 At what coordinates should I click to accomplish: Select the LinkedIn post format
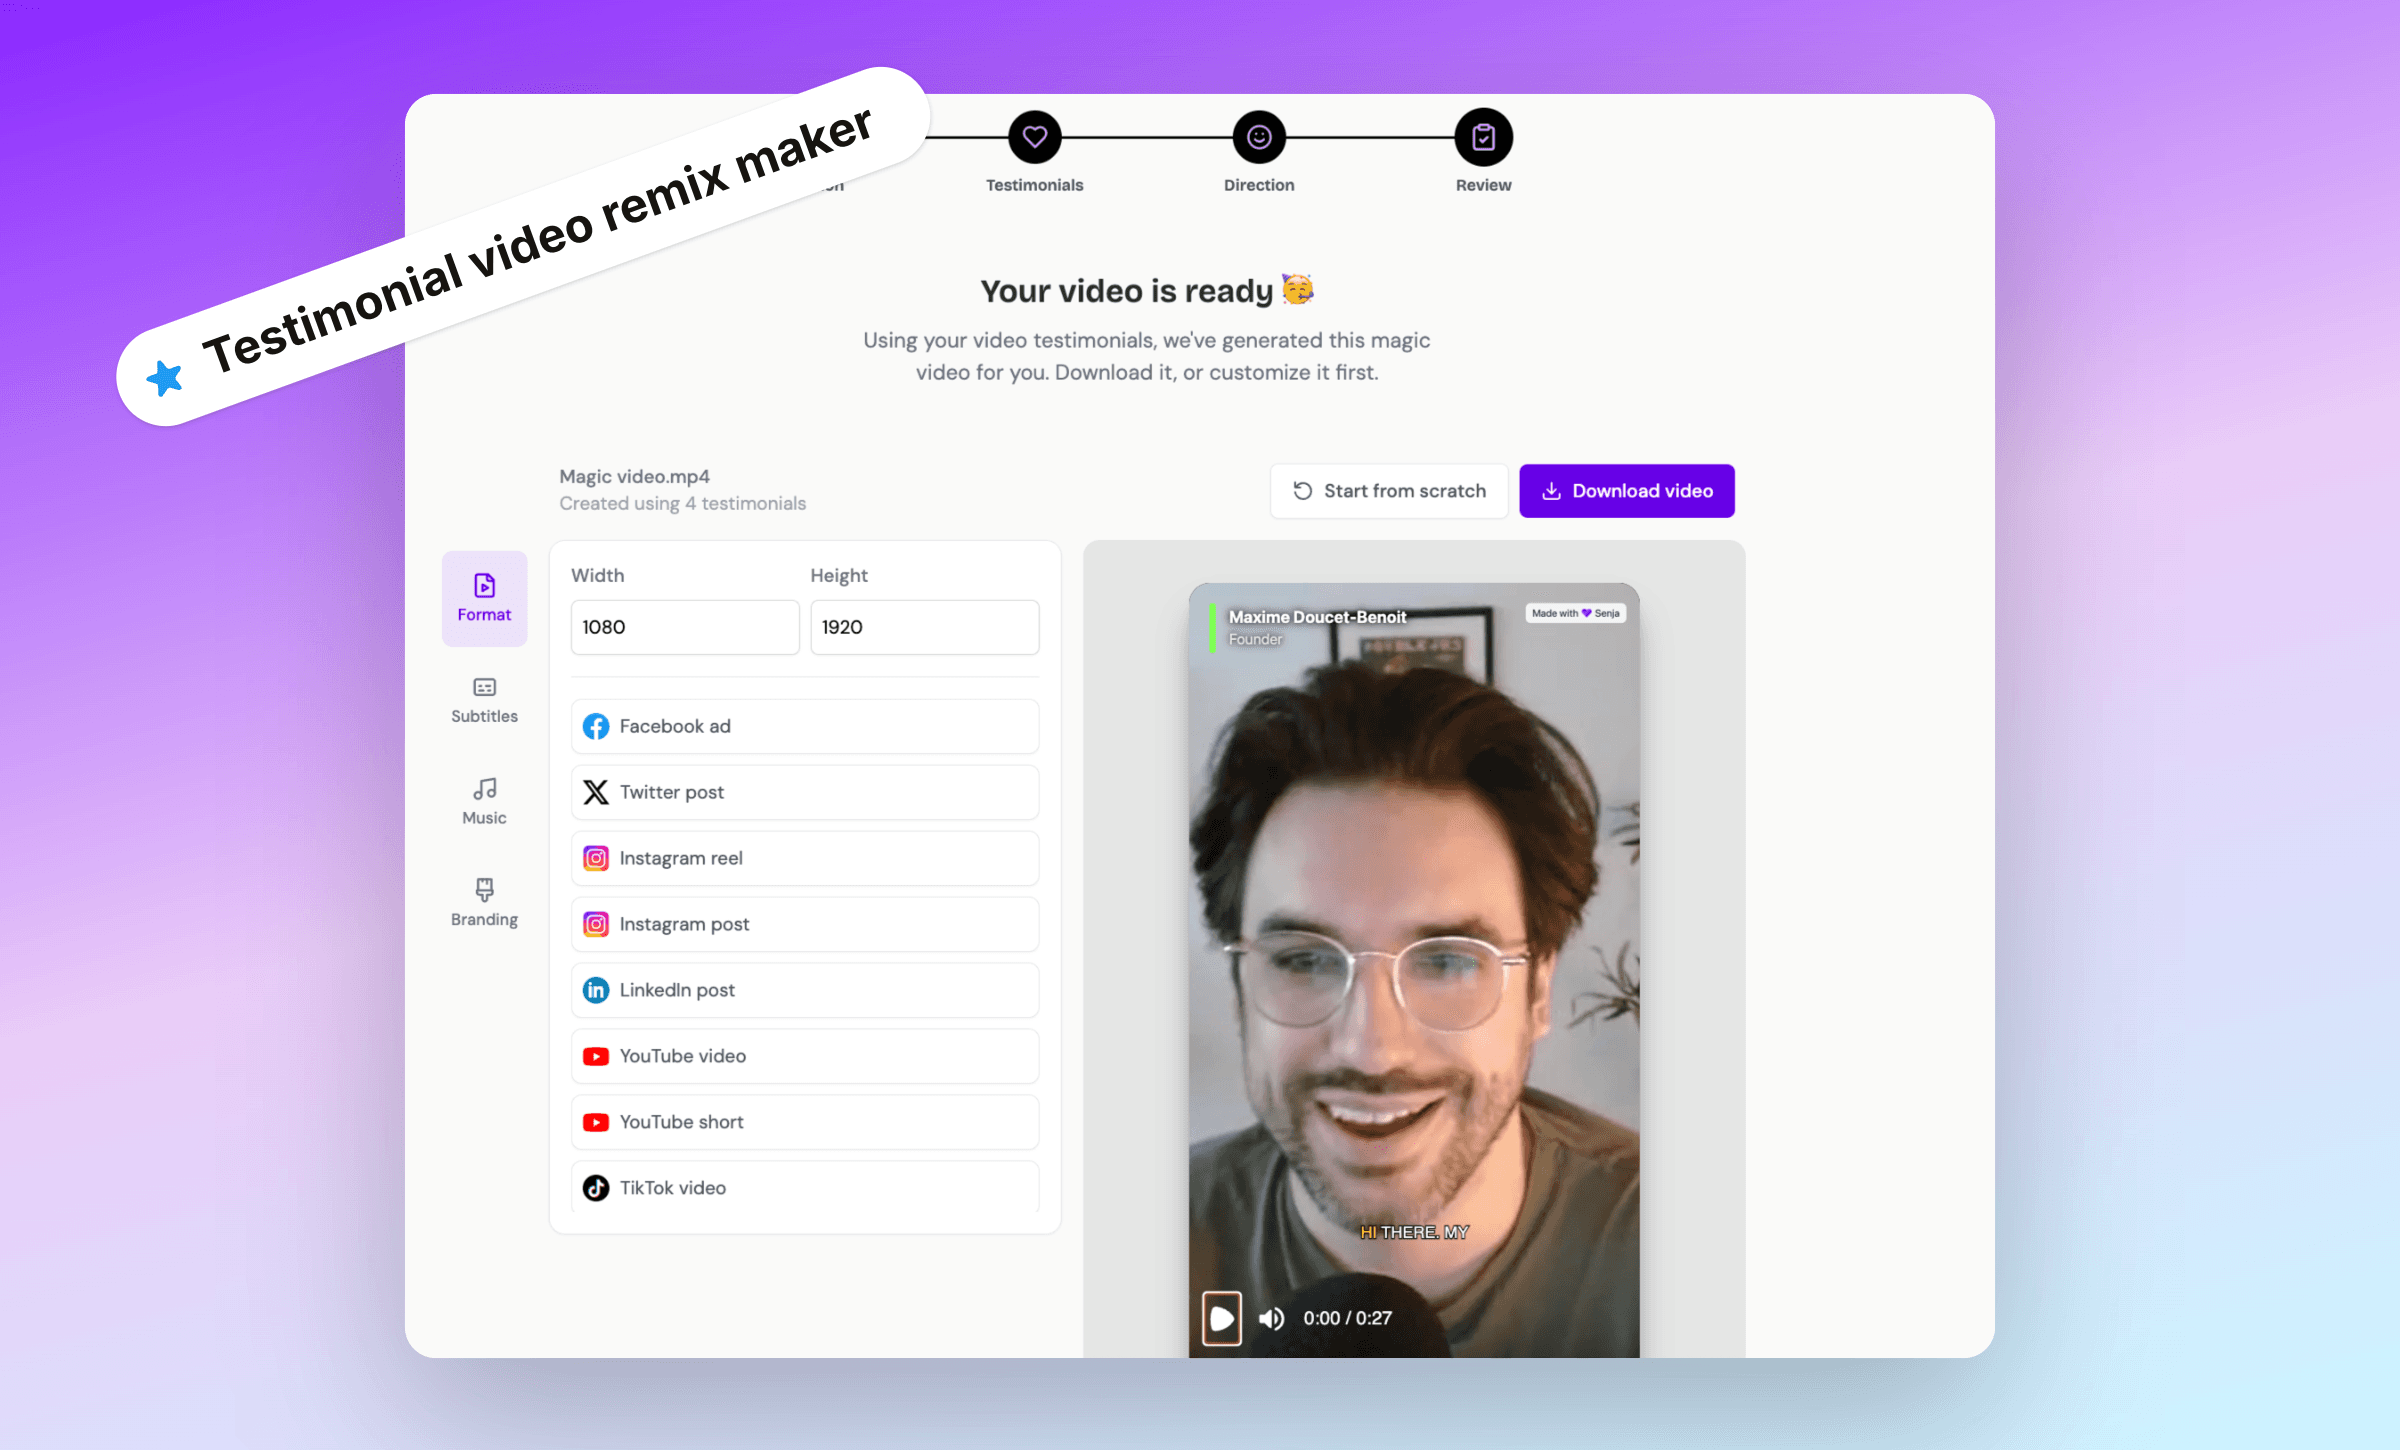804,990
